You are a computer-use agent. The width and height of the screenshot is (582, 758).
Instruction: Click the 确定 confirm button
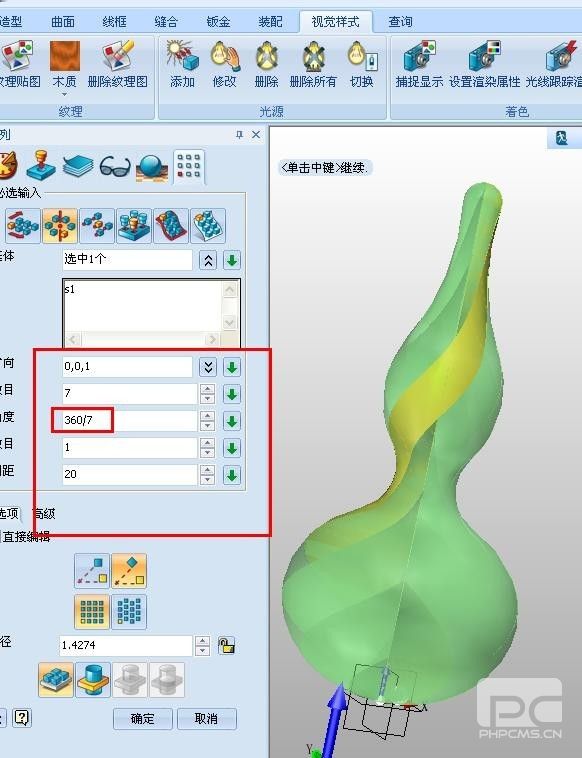[143, 719]
